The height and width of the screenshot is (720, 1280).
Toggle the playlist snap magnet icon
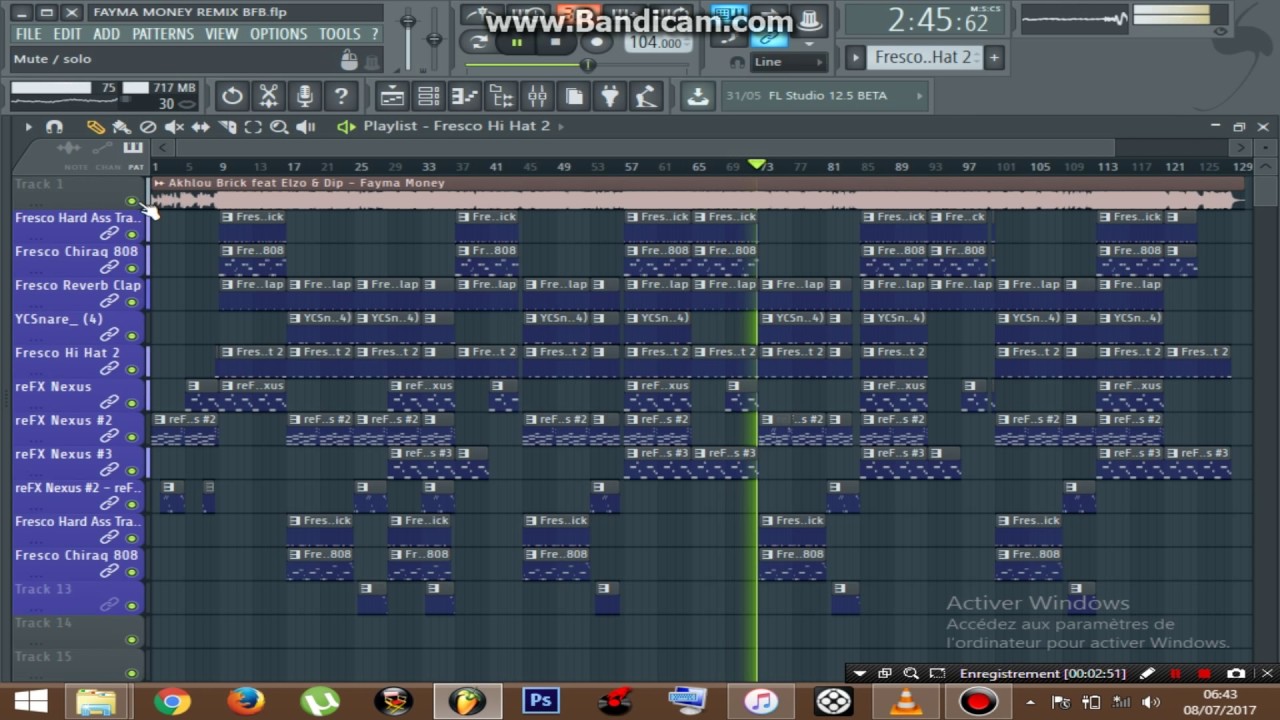point(54,127)
